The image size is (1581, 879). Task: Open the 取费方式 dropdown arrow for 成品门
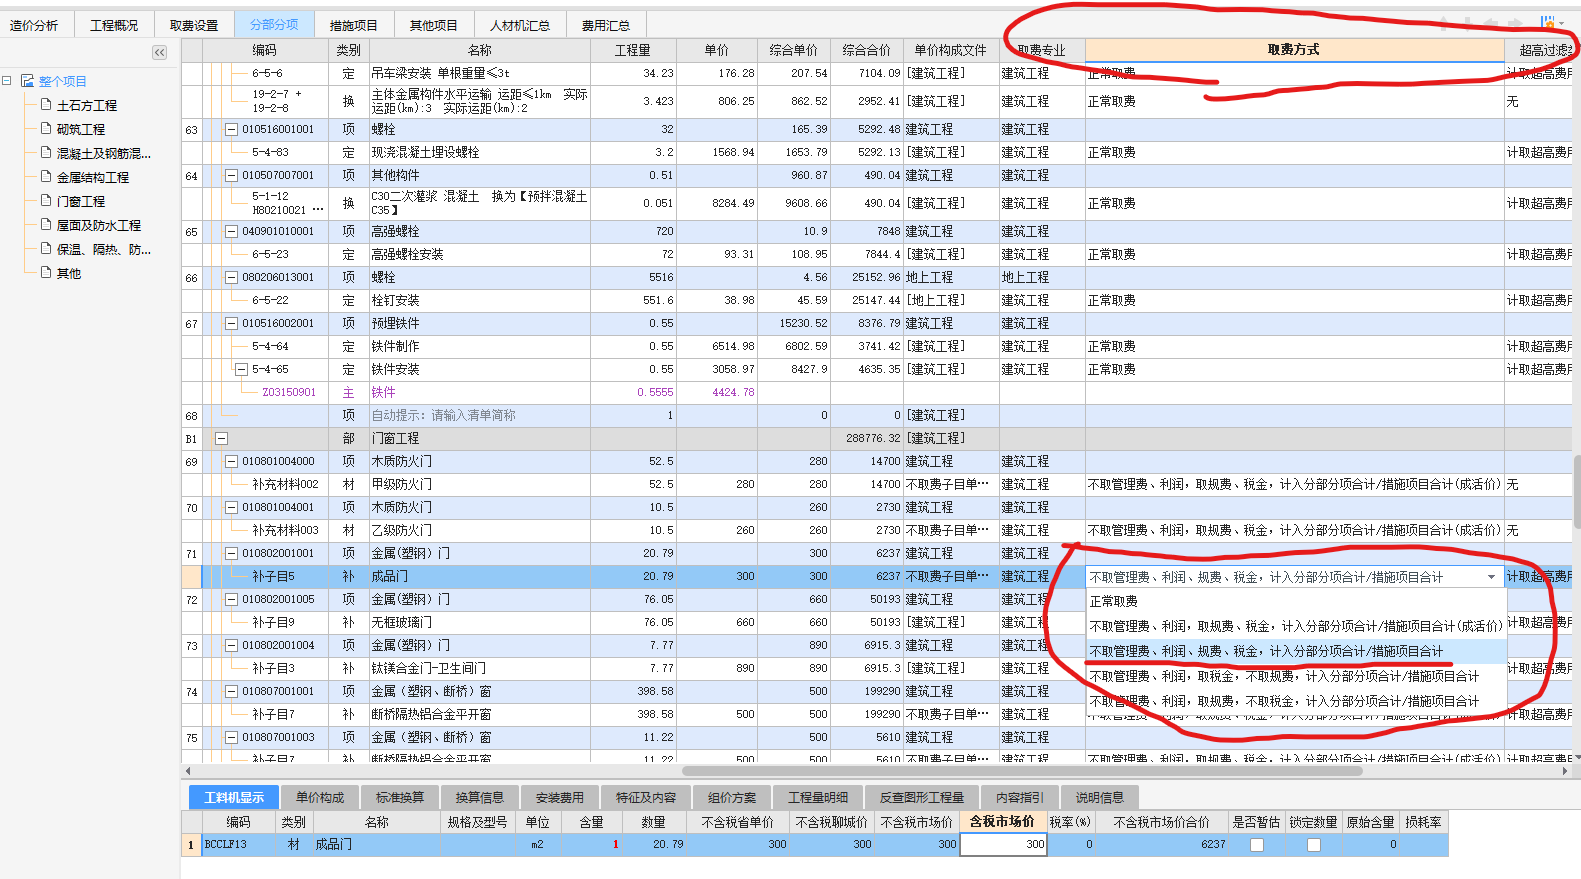1491,577
